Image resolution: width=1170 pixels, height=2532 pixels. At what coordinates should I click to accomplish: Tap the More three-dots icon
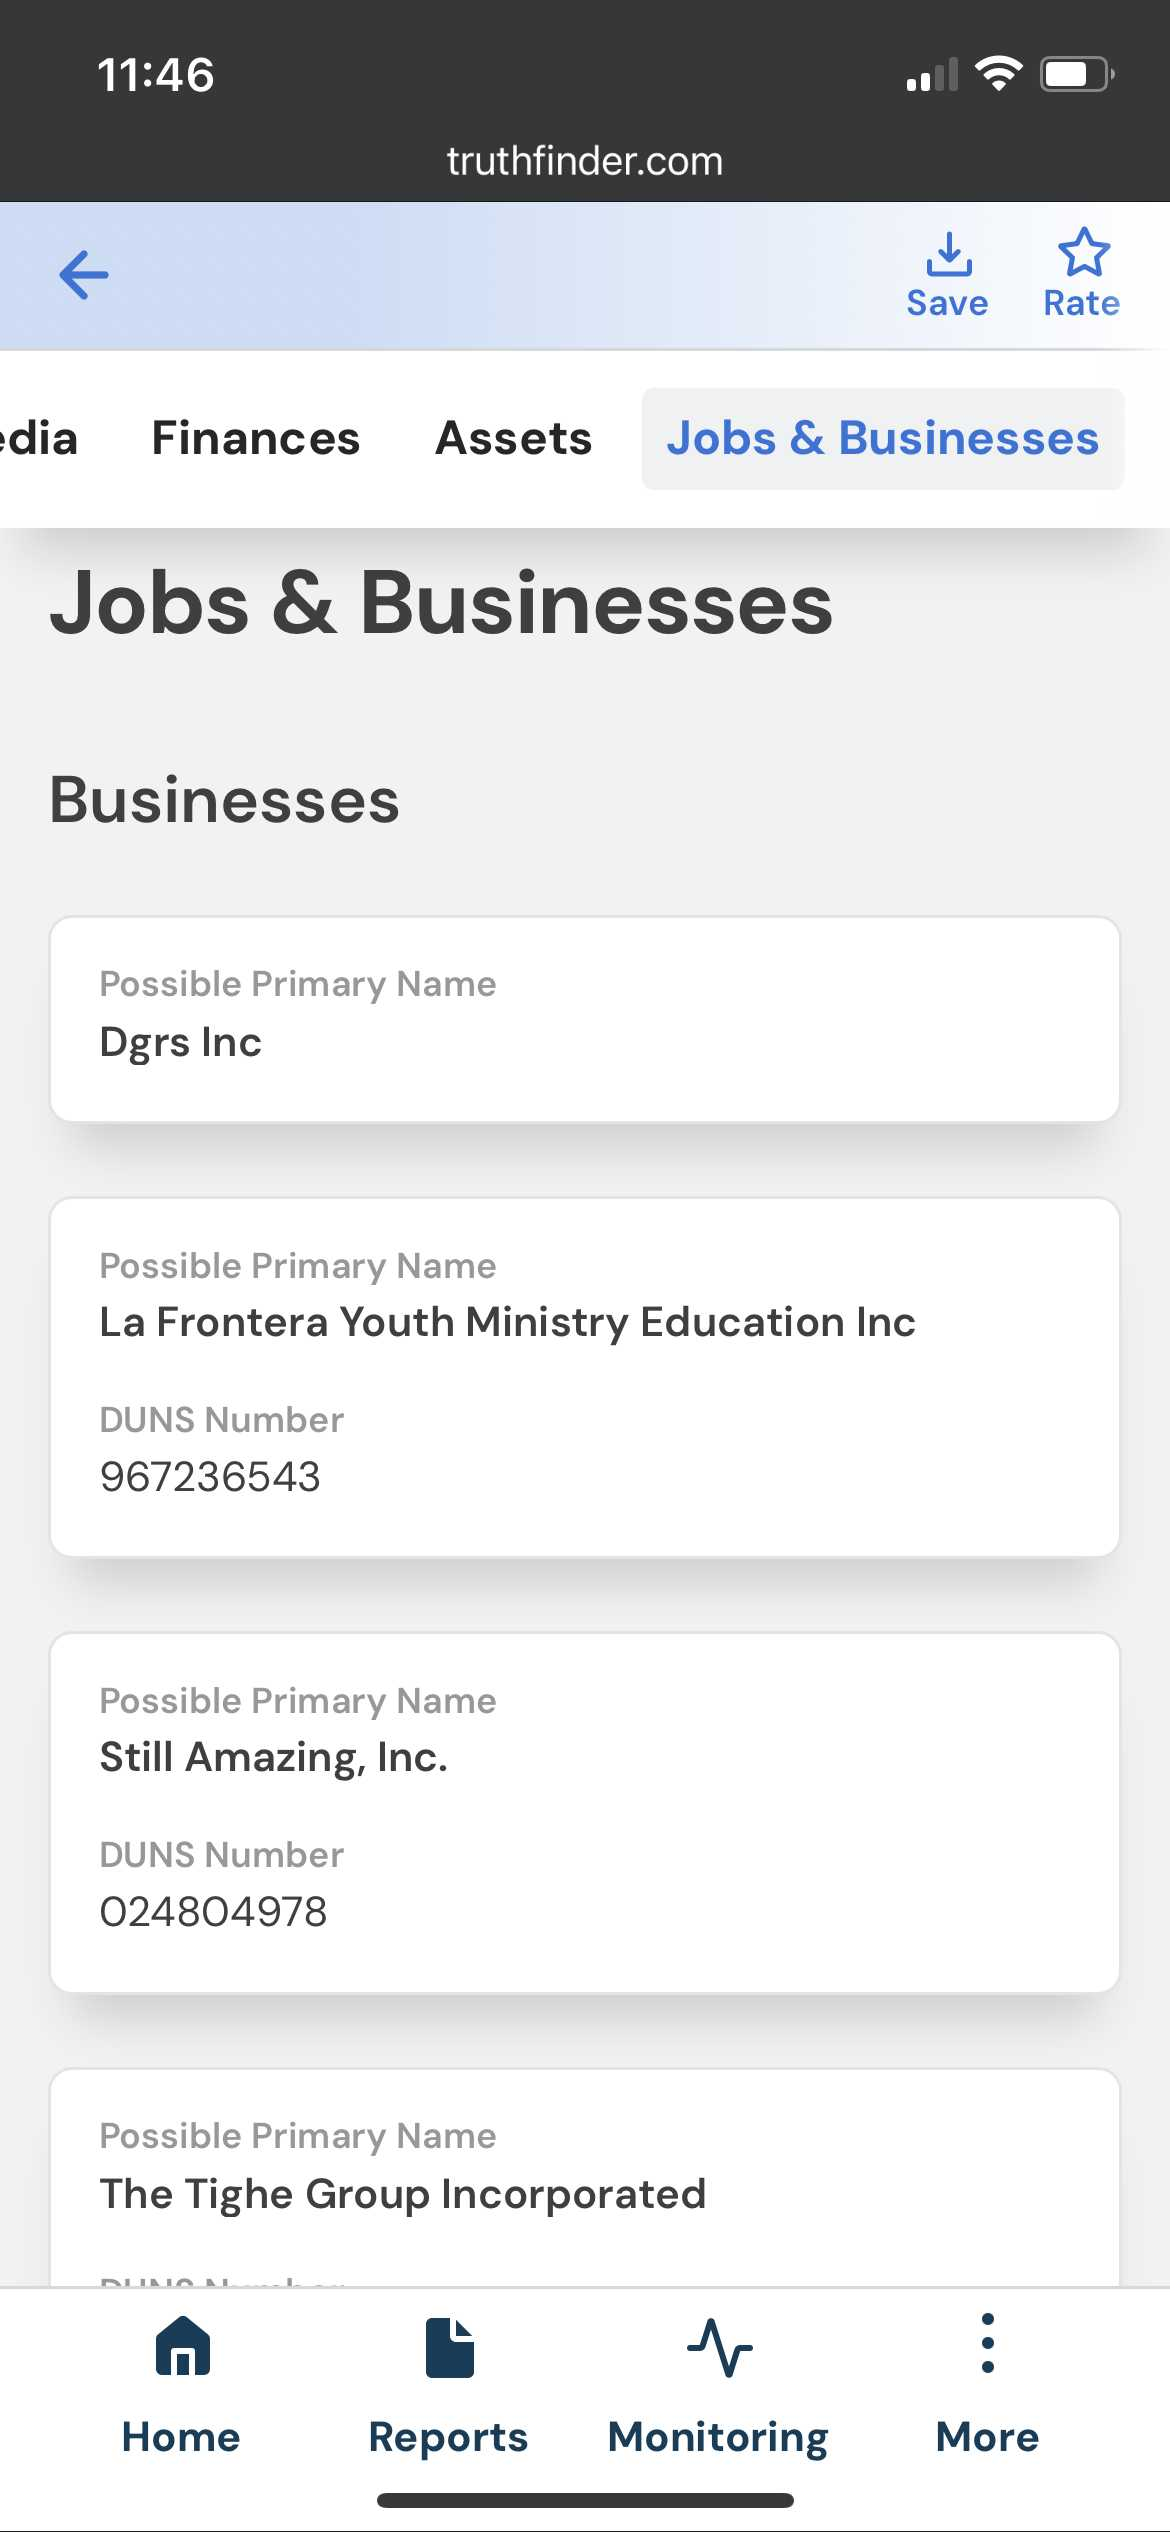(987, 2344)
